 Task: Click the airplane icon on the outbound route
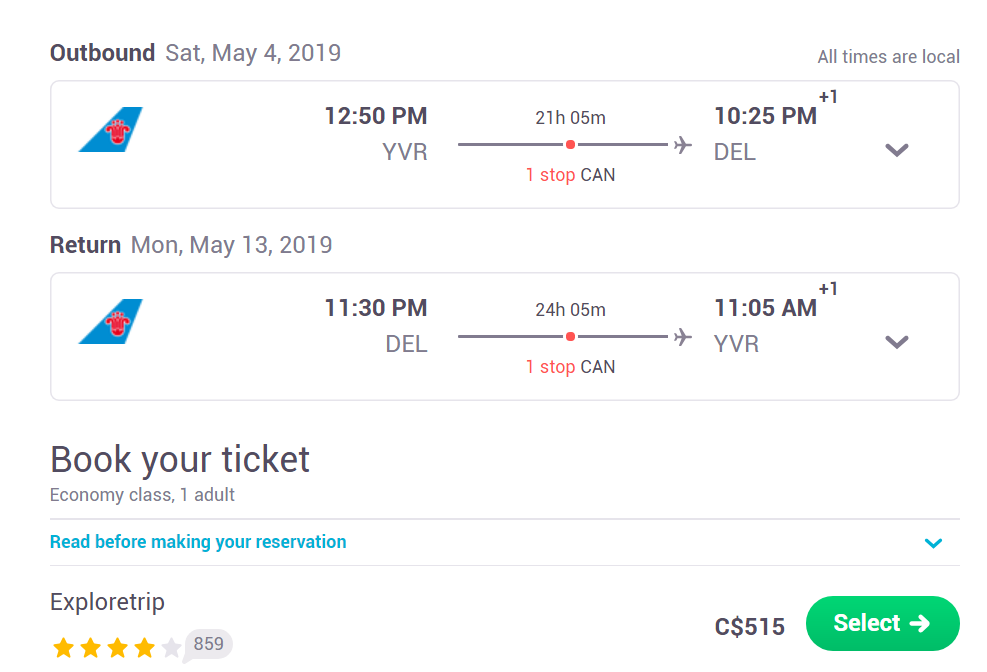coord(682,145)
